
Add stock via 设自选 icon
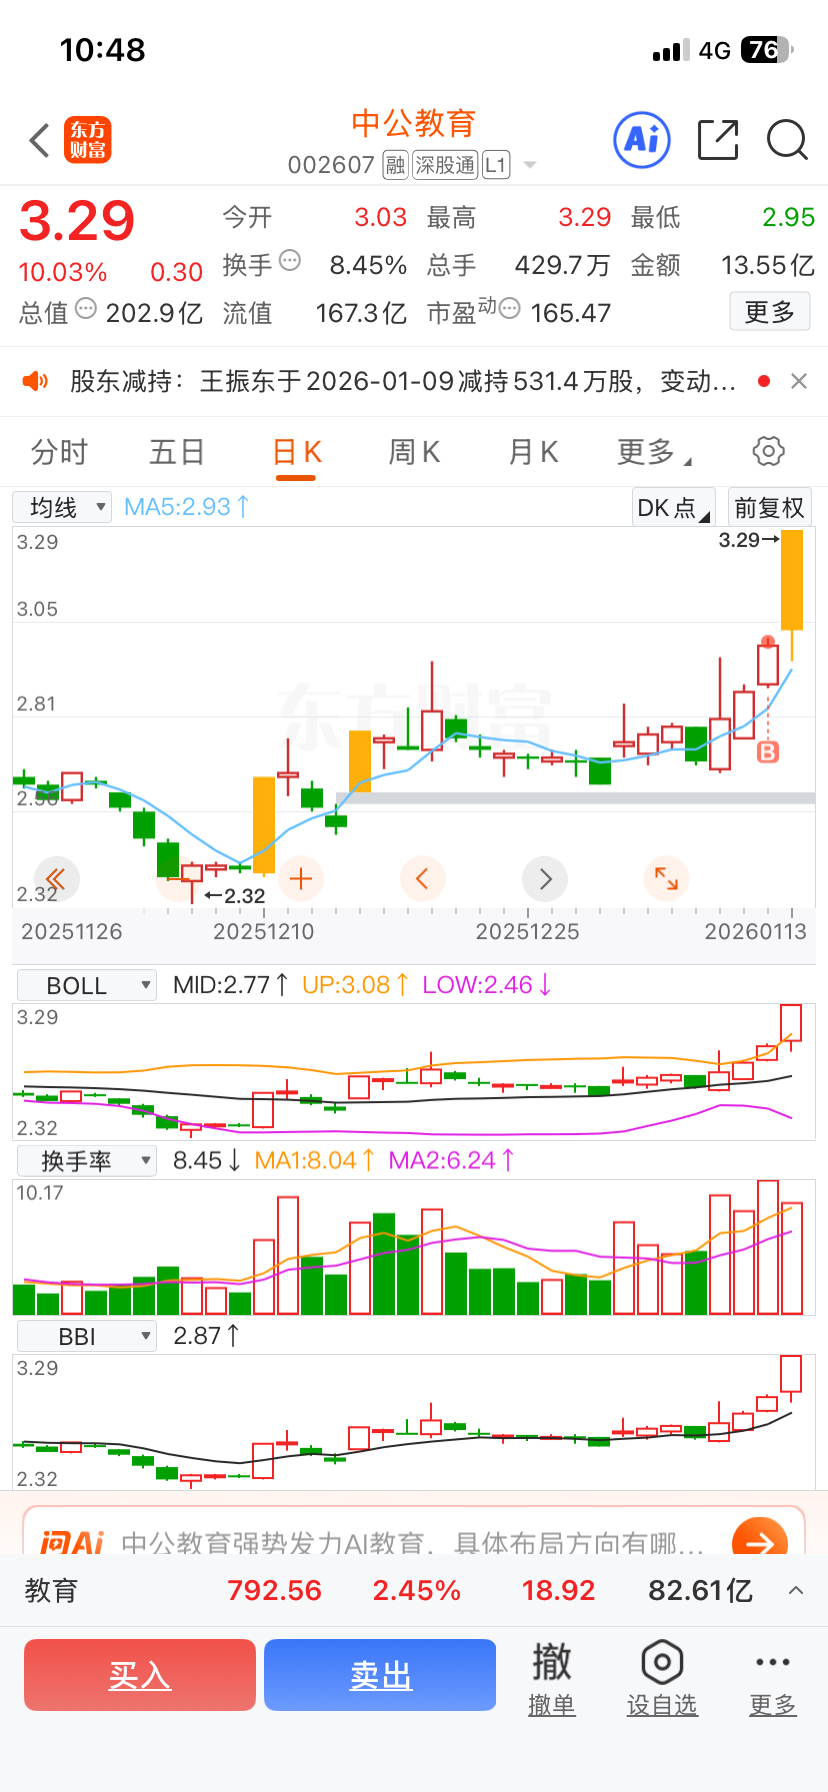(x=662, y=1679)
